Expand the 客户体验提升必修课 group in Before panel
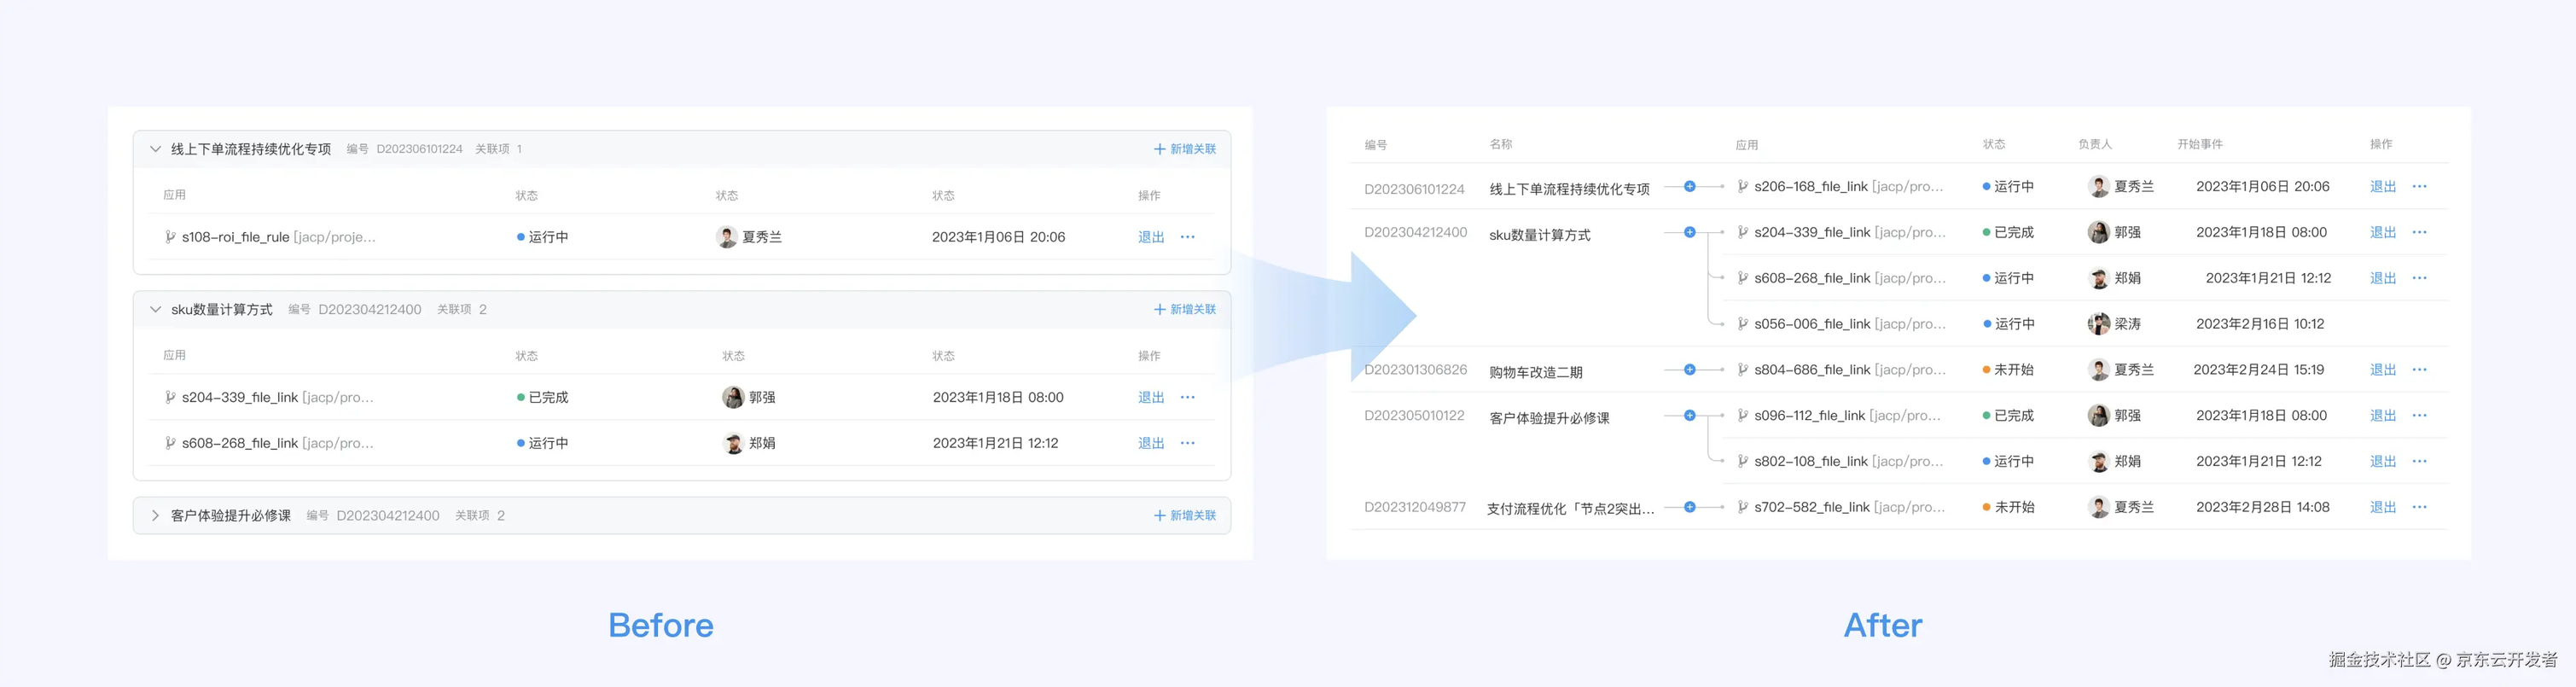Image resolution: width=2576 pixels, height=687 pixels. point(155,515)
